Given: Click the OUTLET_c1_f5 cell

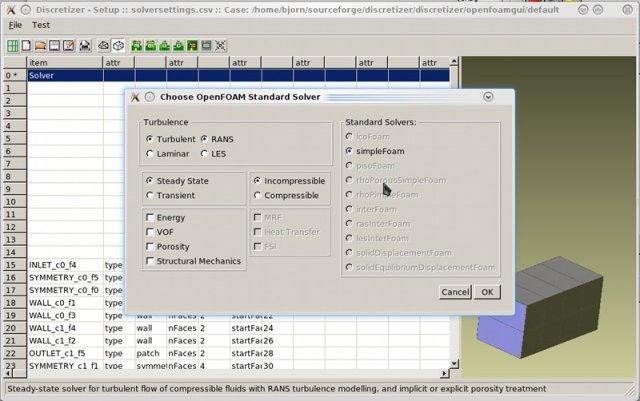Looking at the screenshot, I should pyautogui.click(x=65, y=353).
